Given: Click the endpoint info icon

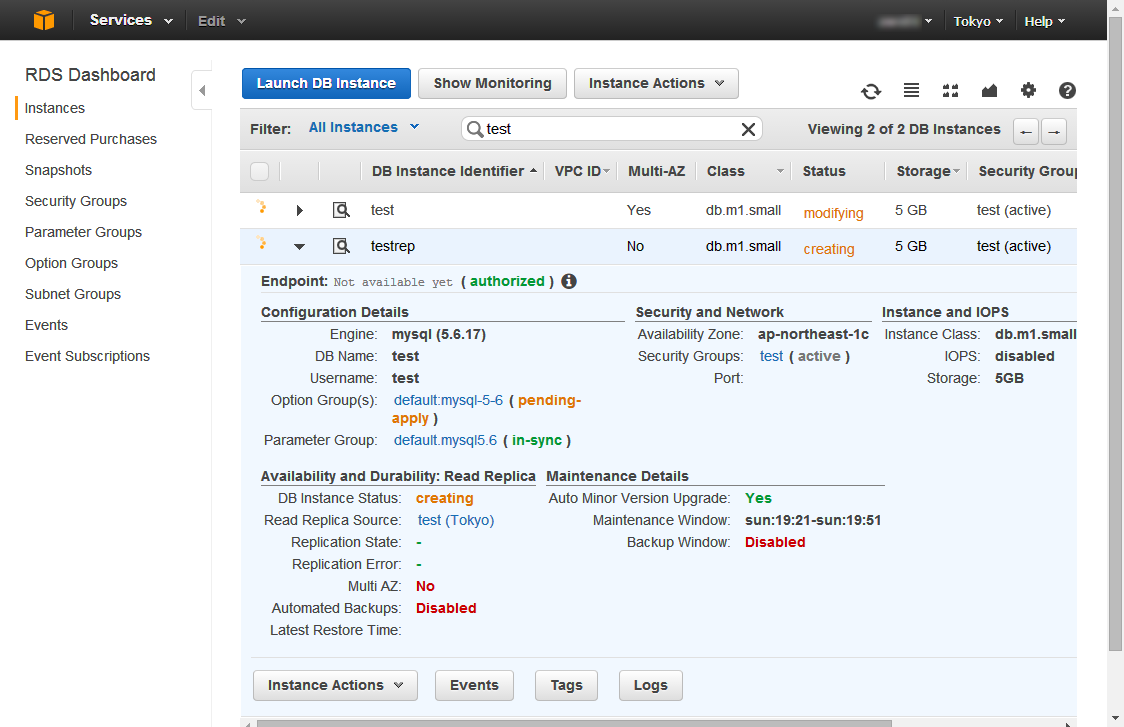Looking at the screenshot, I should [x=569, y=281].
